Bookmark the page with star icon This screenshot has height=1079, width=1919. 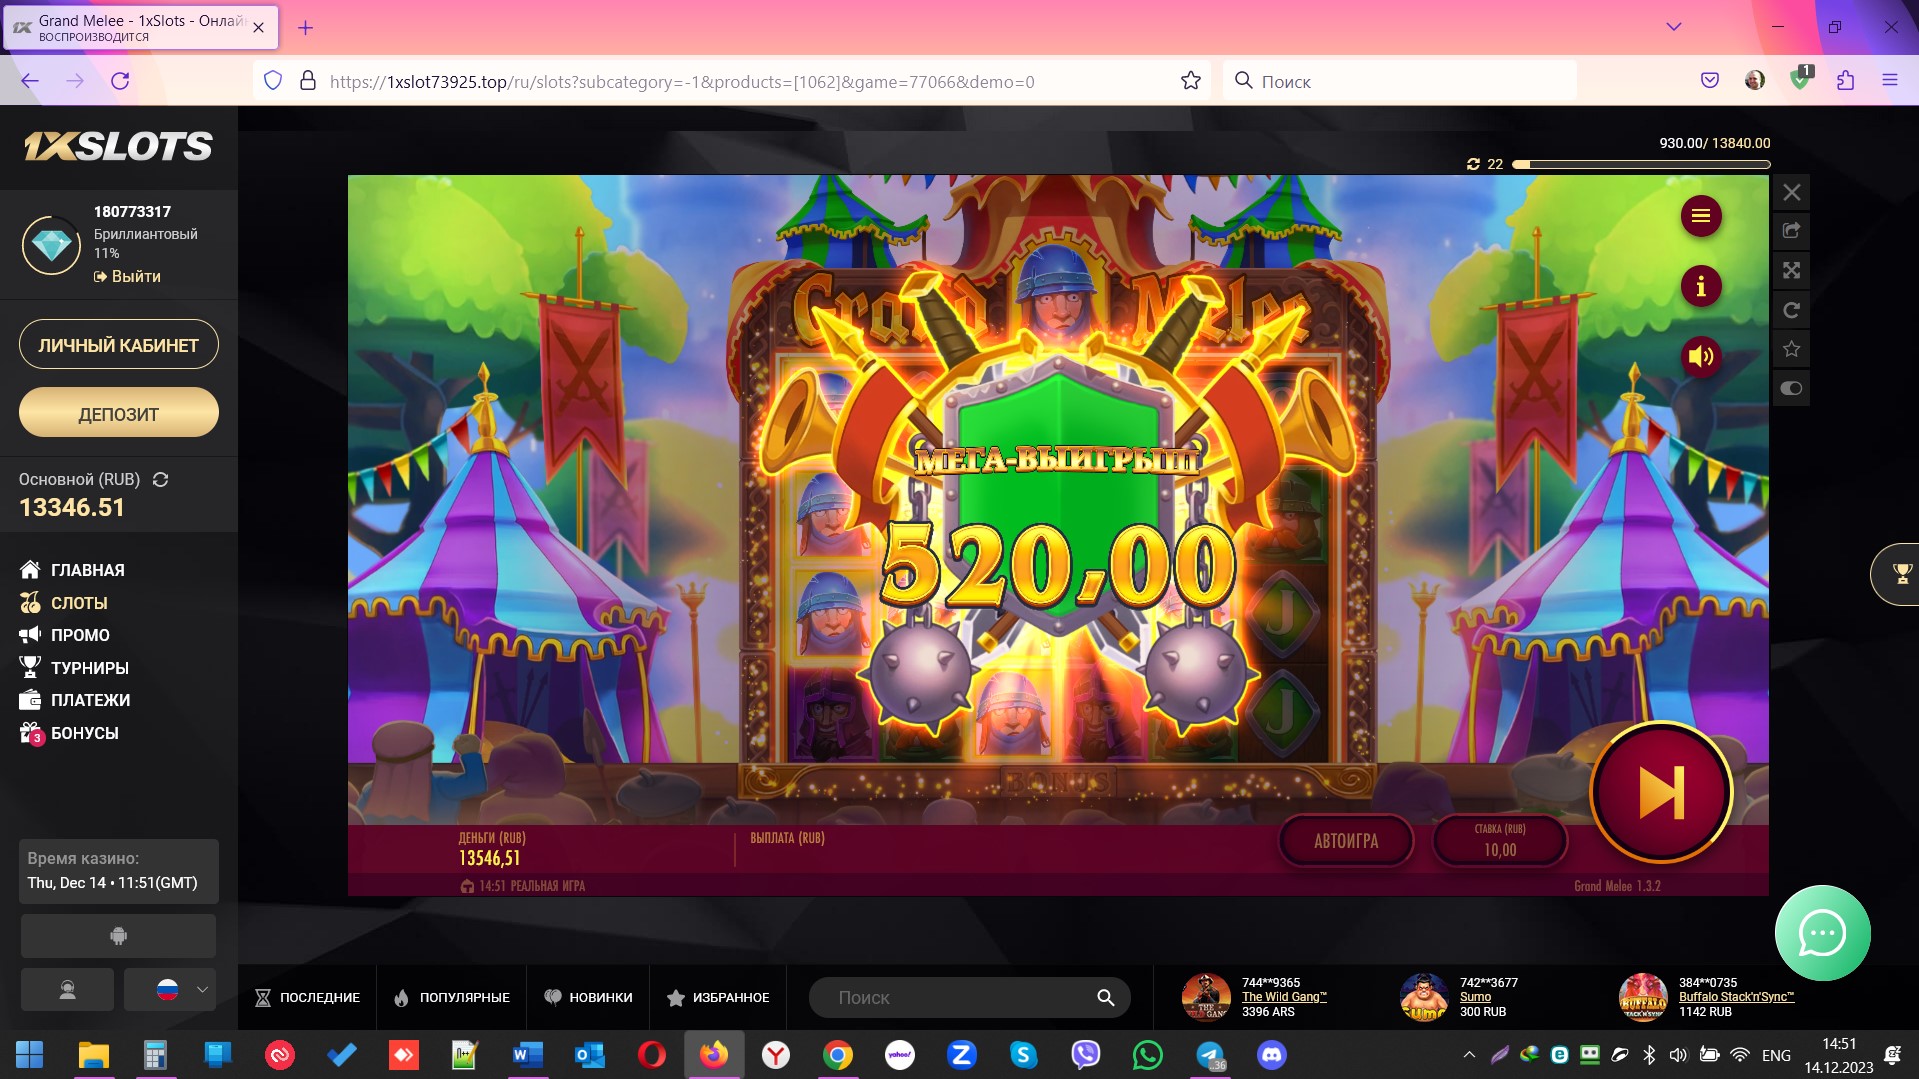1190,81
